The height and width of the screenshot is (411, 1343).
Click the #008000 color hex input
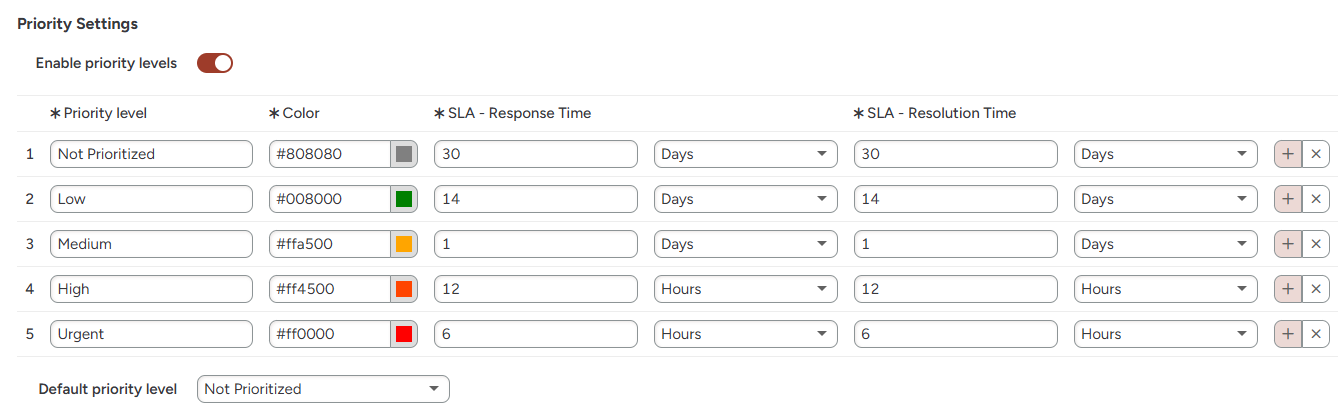(329, 199)
